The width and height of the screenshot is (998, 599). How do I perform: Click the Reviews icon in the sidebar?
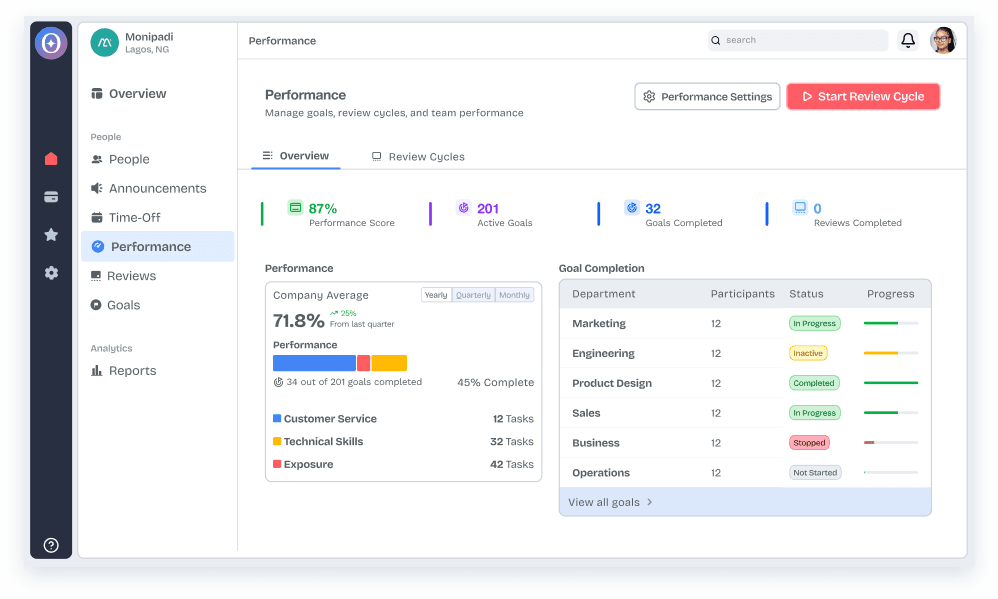click(96, 276)
